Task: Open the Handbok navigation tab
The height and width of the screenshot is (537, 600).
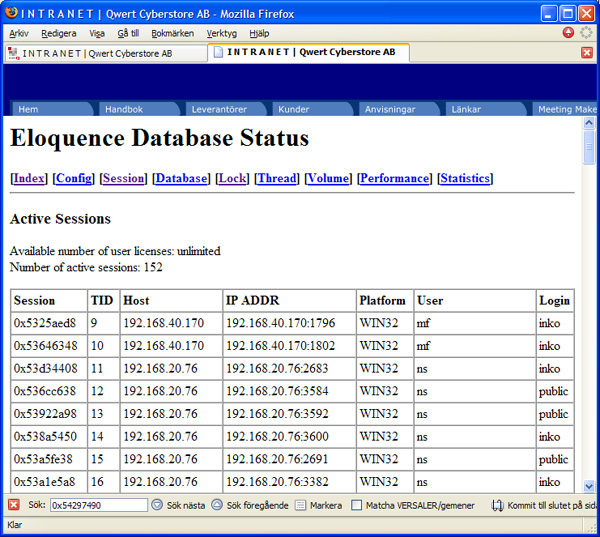Action: click(139, 109)
